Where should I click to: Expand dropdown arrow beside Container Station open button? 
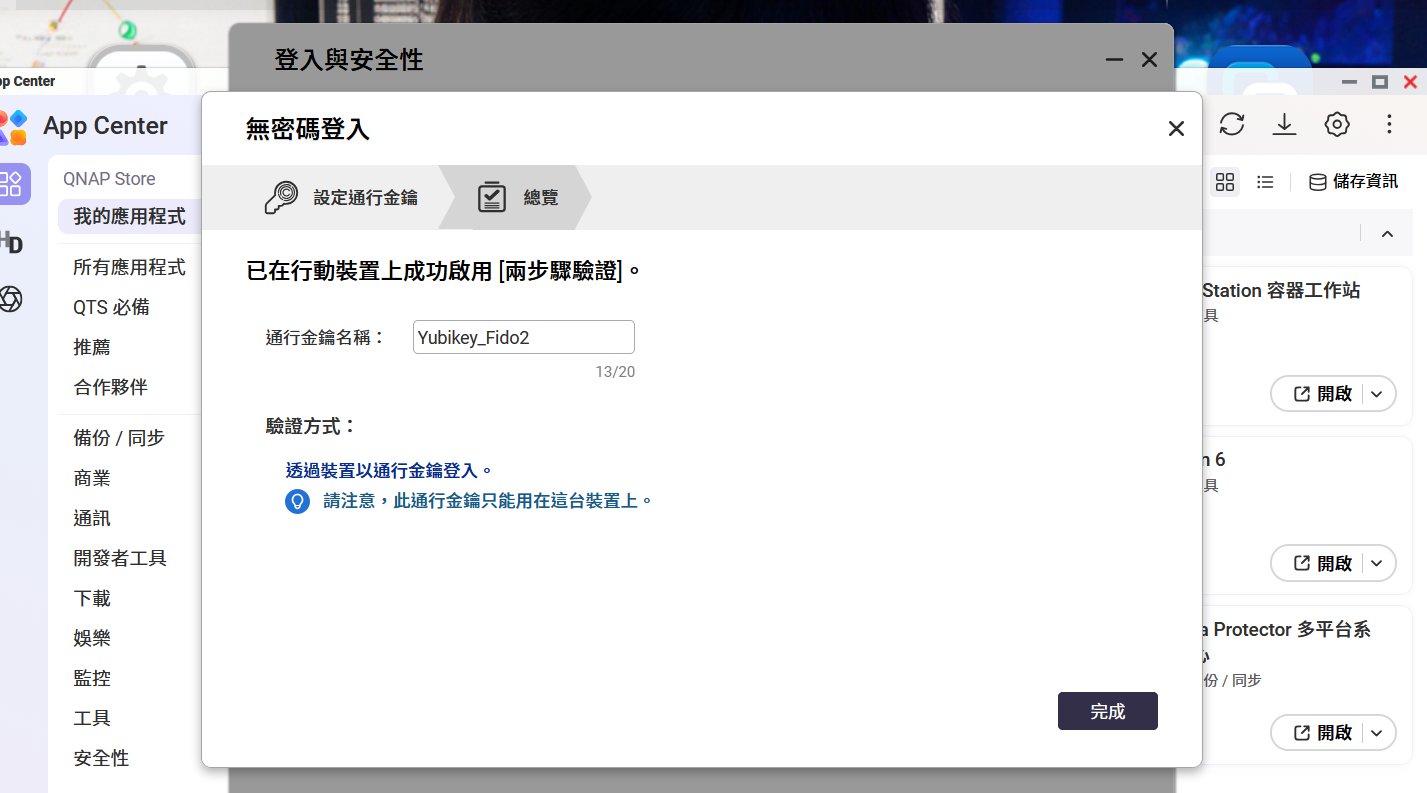[1377, 394]
